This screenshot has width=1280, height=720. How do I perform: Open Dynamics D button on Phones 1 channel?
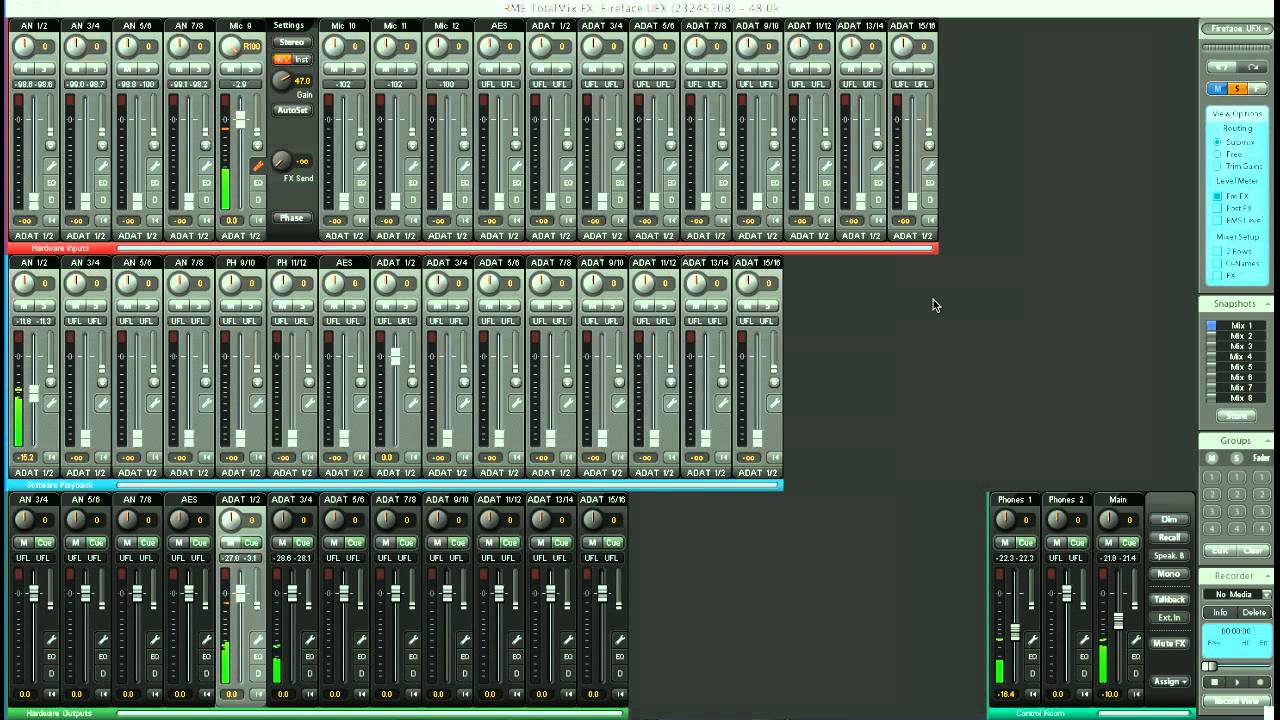1033,673
